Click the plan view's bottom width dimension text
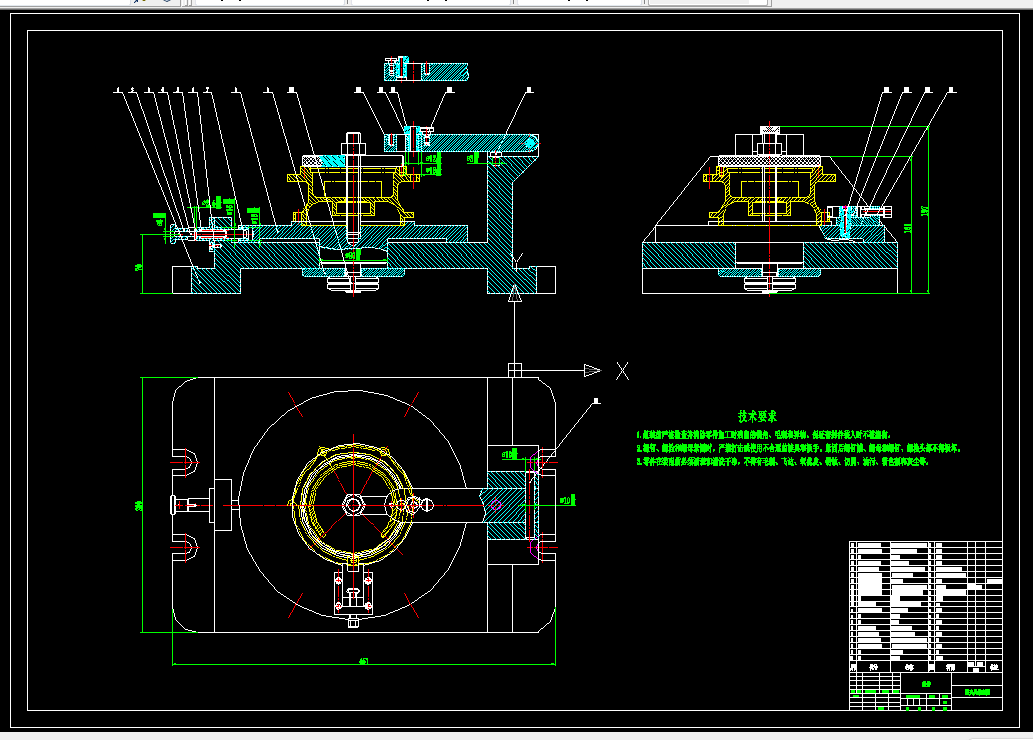The height and width of the screenshot is (740, 1033). (x=364, y=661)
